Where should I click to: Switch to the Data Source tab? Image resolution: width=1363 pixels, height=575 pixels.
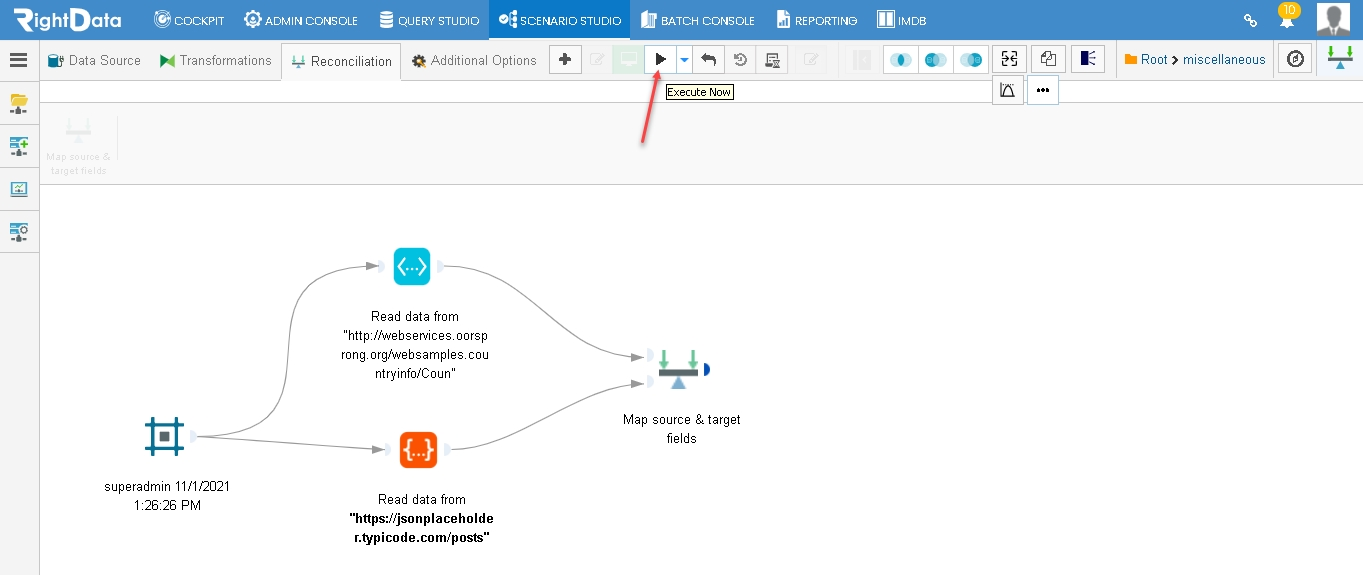(x=95, y=60)
